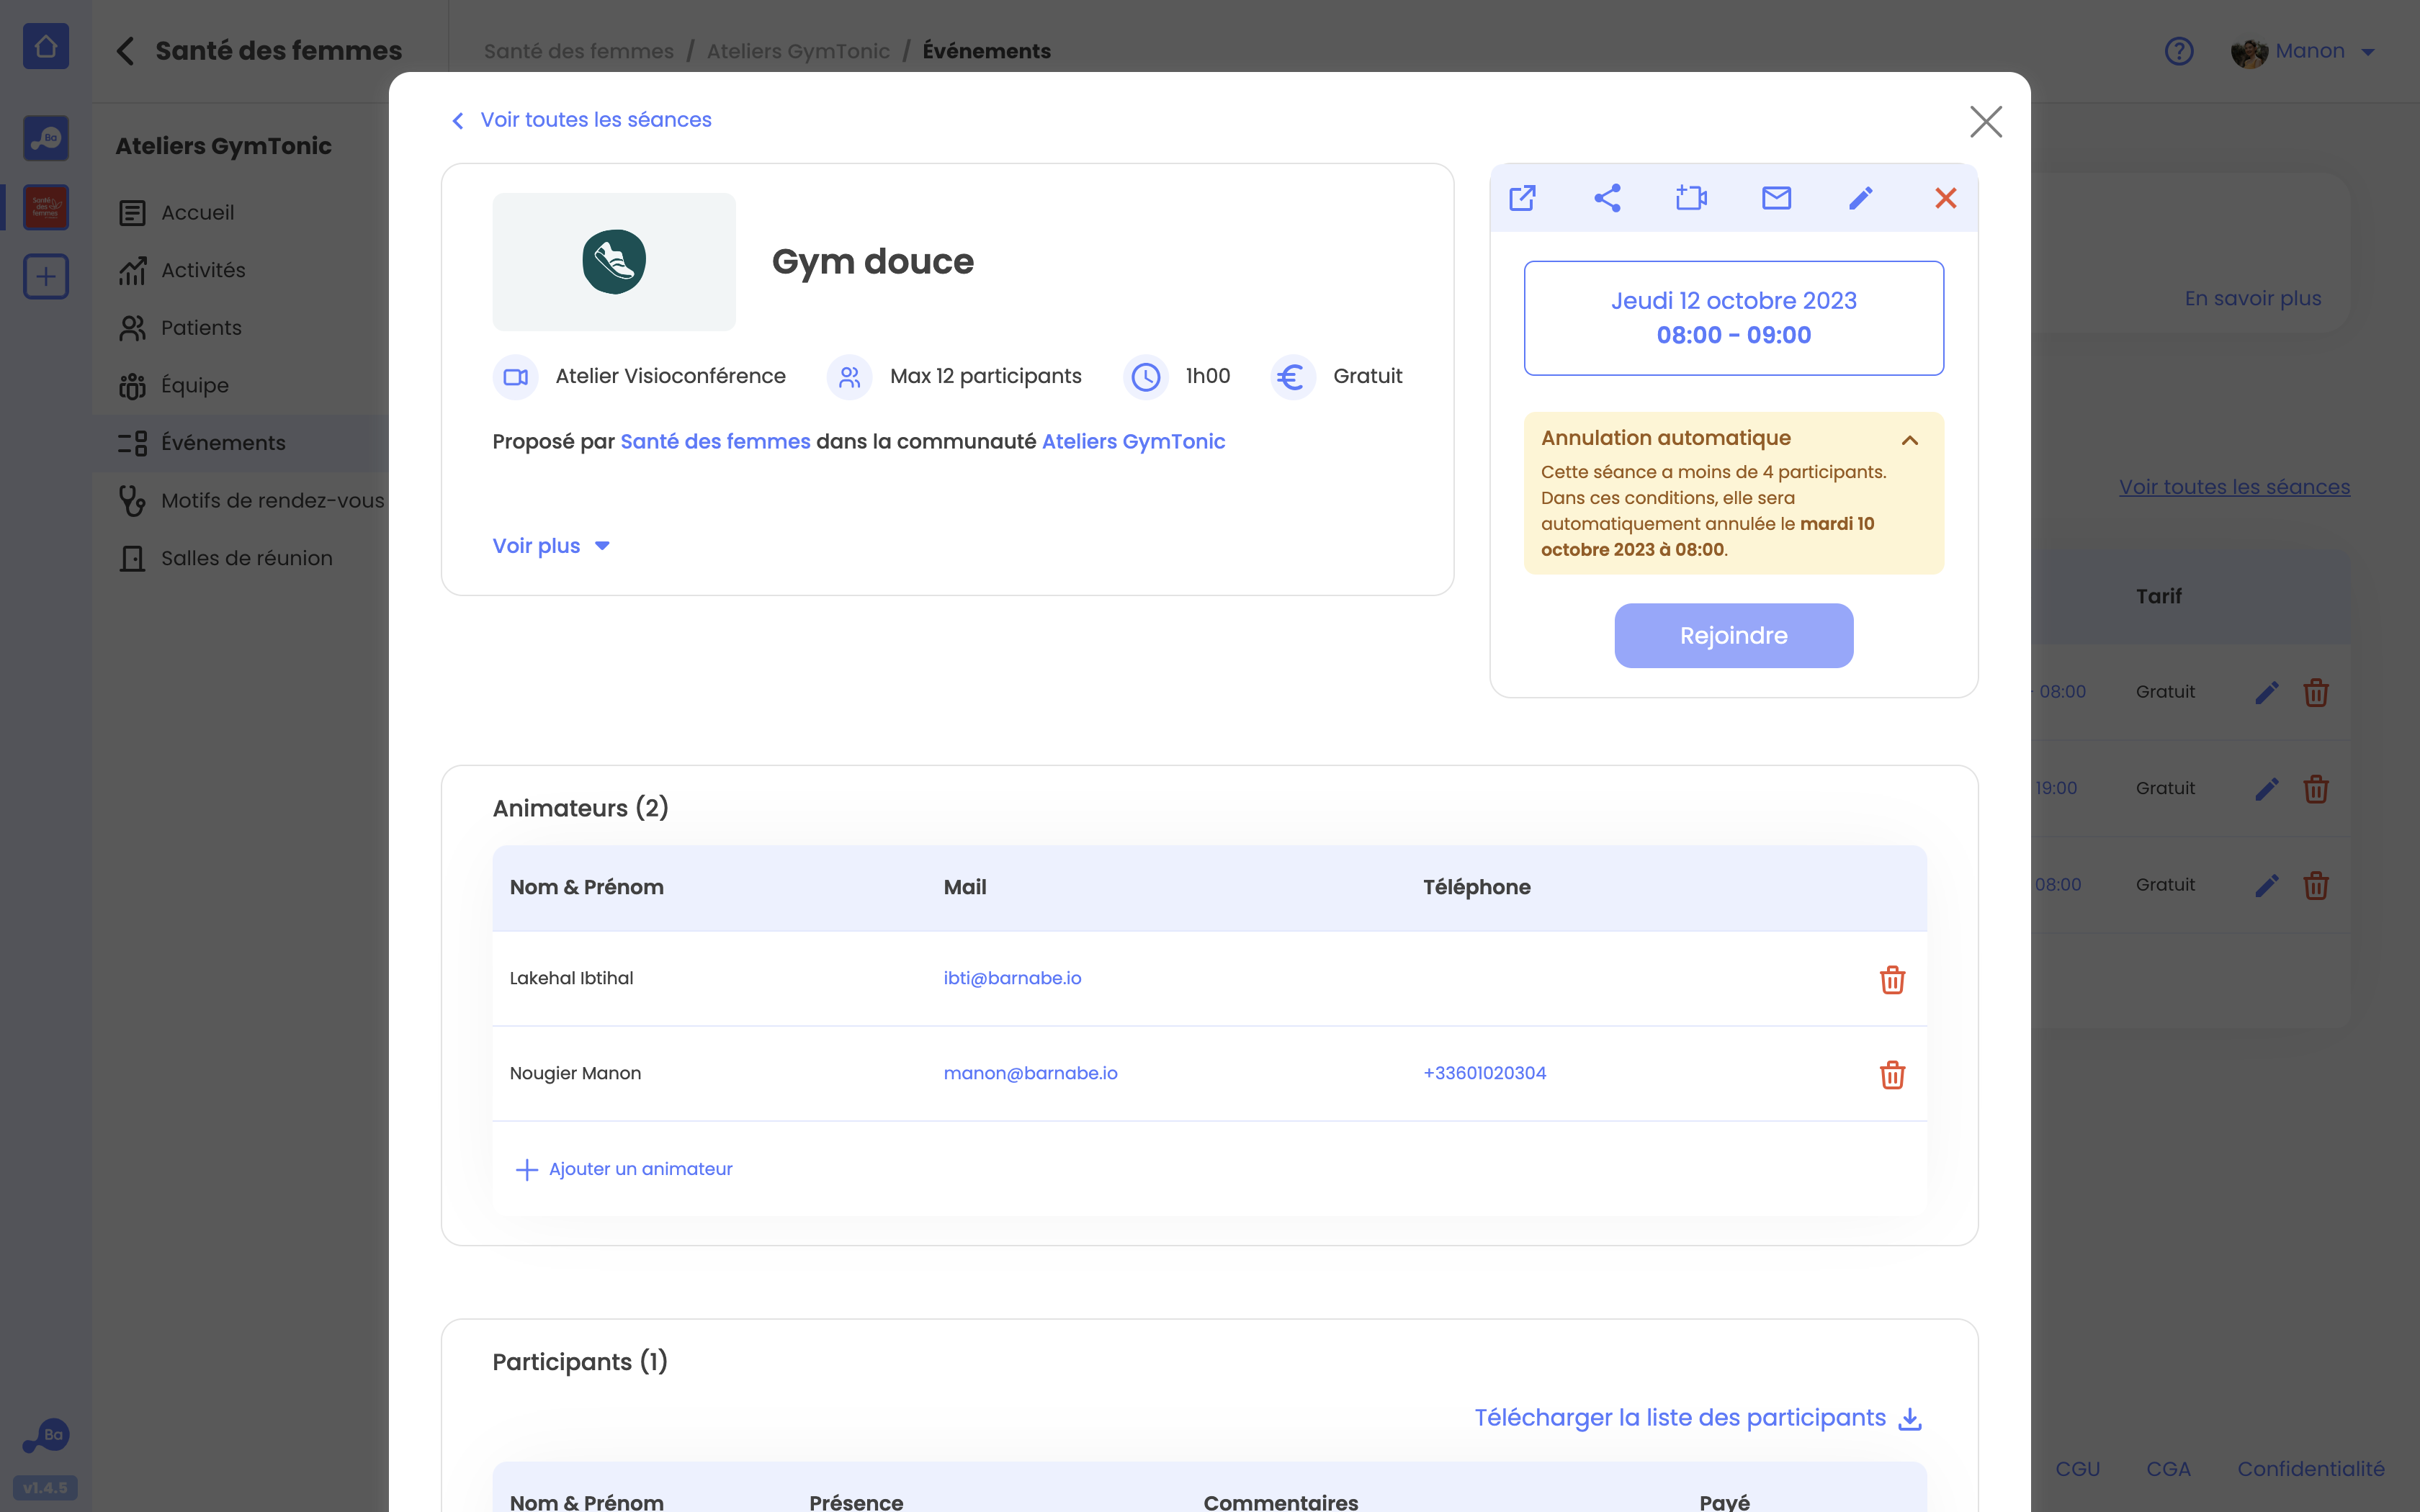Open the Ateliers GymTonic community link

(x=1133, y=442)
